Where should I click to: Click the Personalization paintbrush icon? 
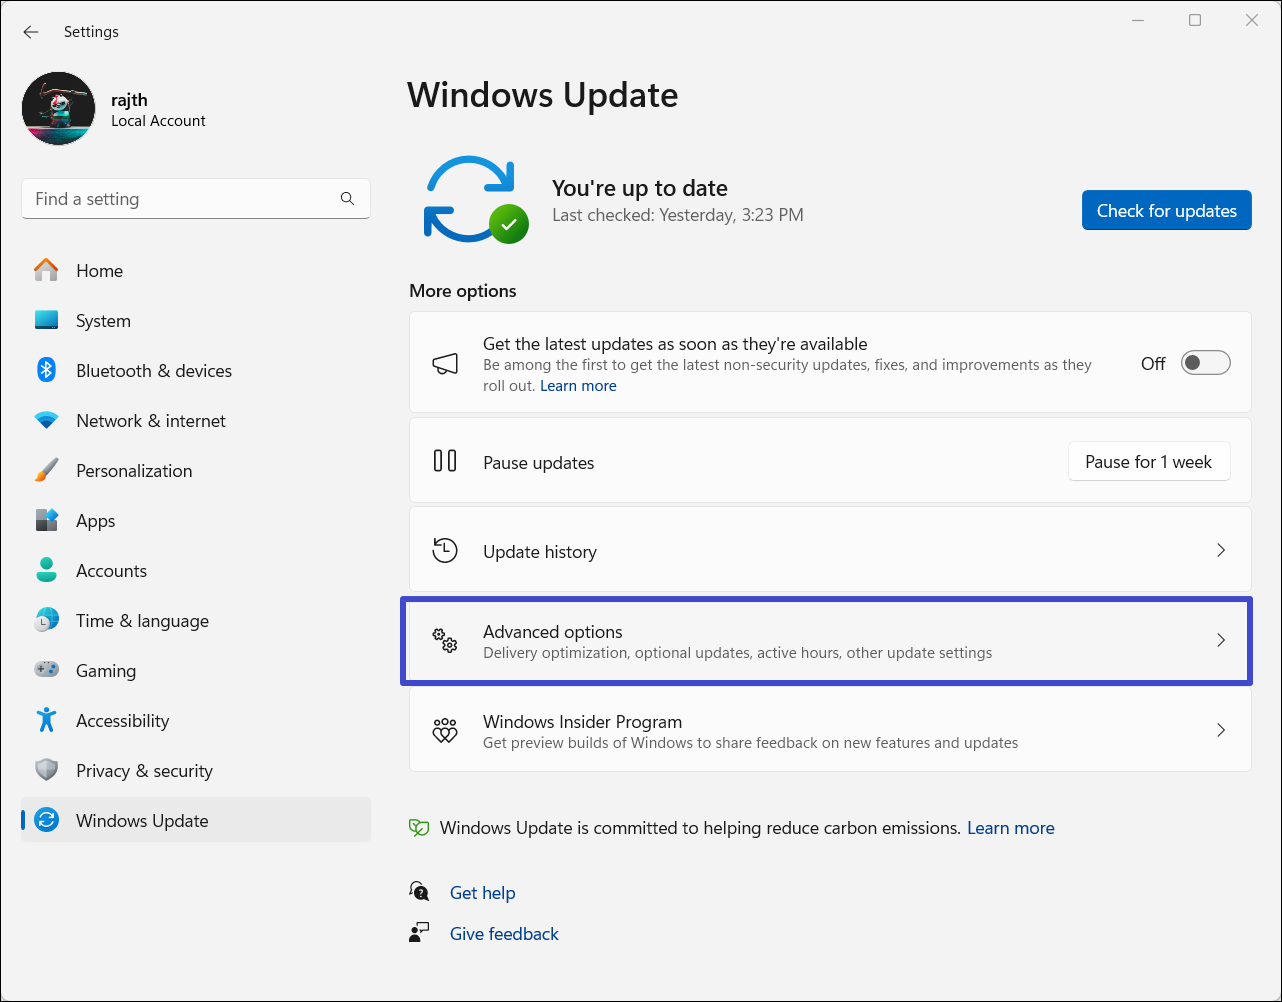[x=46, y=471]
